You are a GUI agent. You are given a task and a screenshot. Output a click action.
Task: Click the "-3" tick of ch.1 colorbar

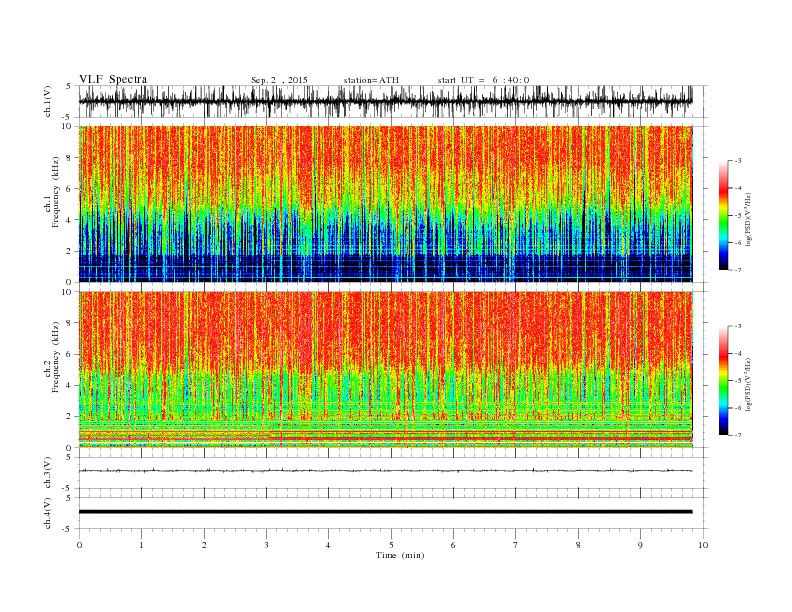(738, 161)
